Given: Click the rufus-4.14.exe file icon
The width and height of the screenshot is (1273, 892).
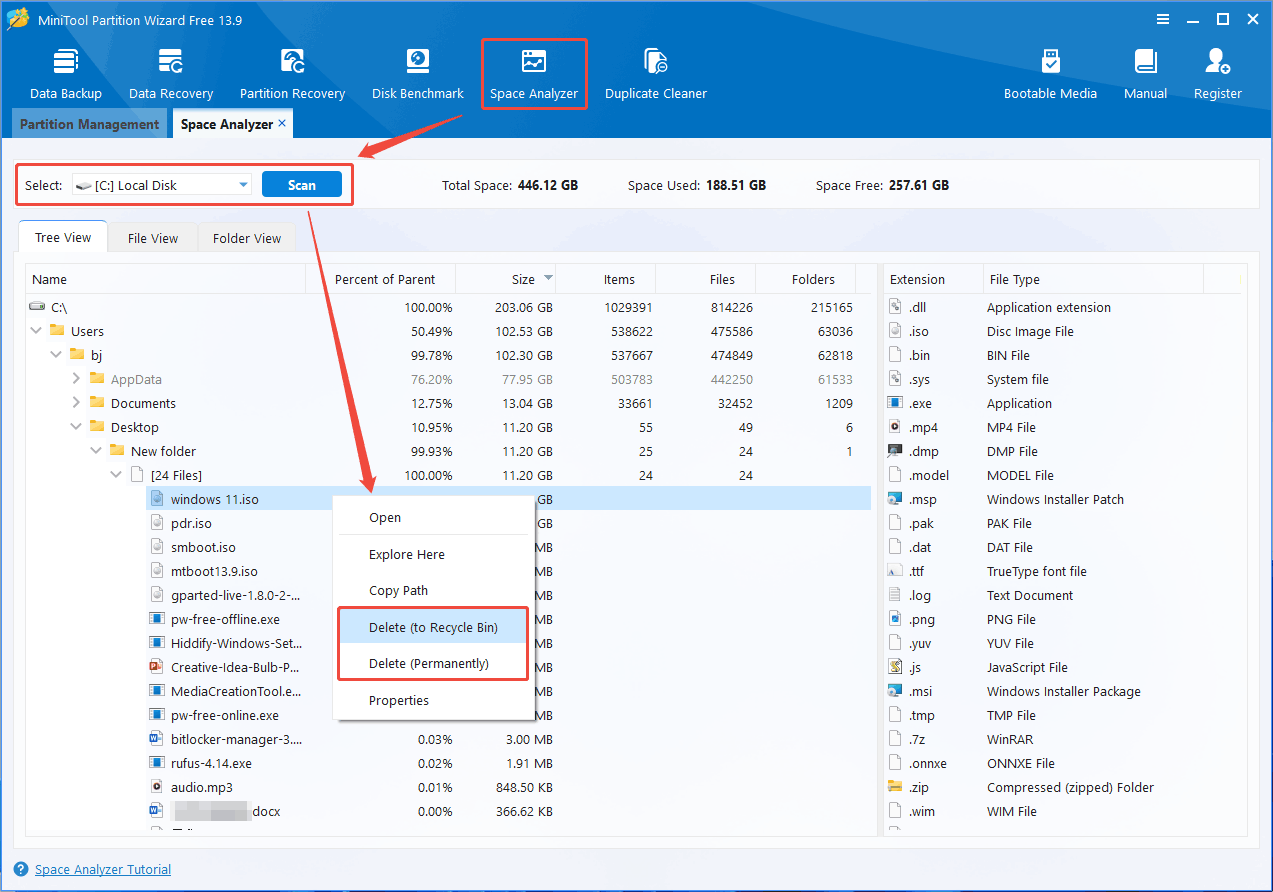Looking at the screenshot, I should pyautogui.click(x=157, y=763).
